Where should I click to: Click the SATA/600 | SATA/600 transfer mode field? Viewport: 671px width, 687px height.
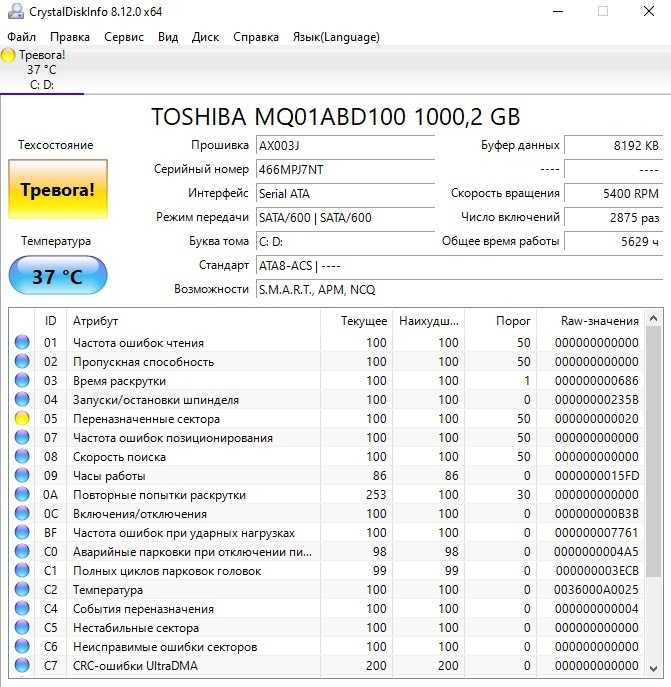(x=345, y=217)
